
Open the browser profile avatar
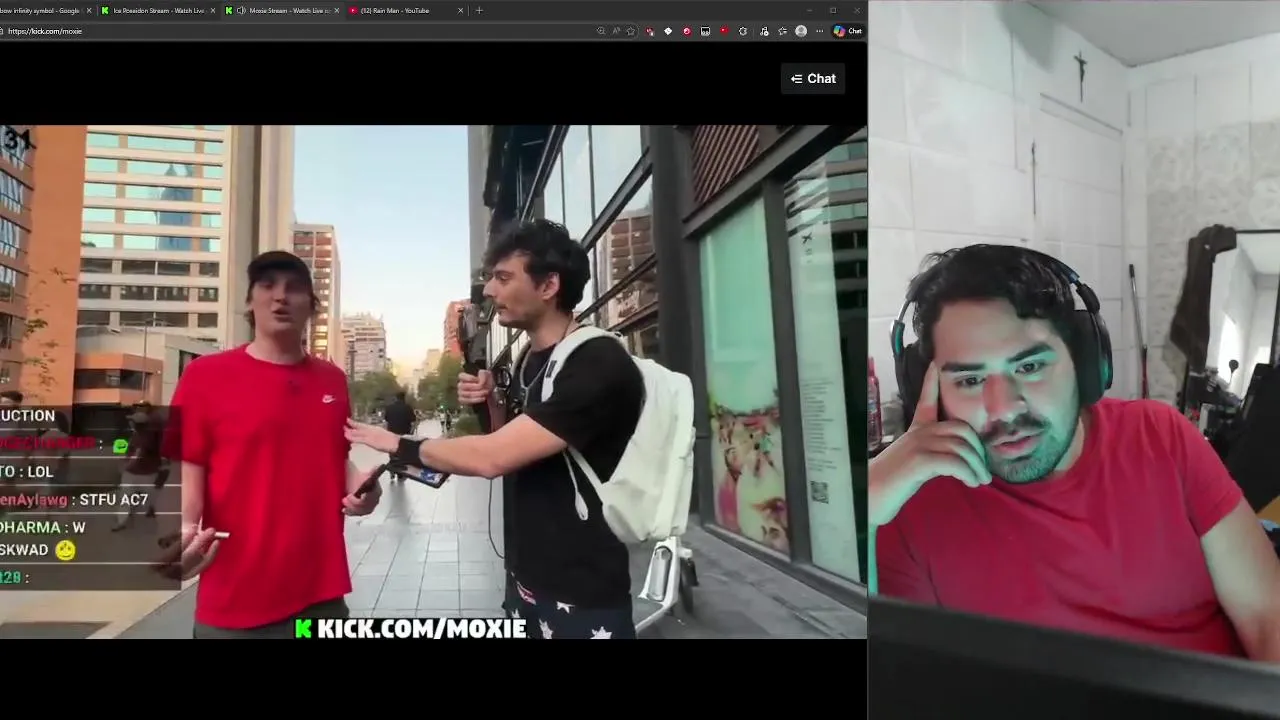click(x=800, y=31)
